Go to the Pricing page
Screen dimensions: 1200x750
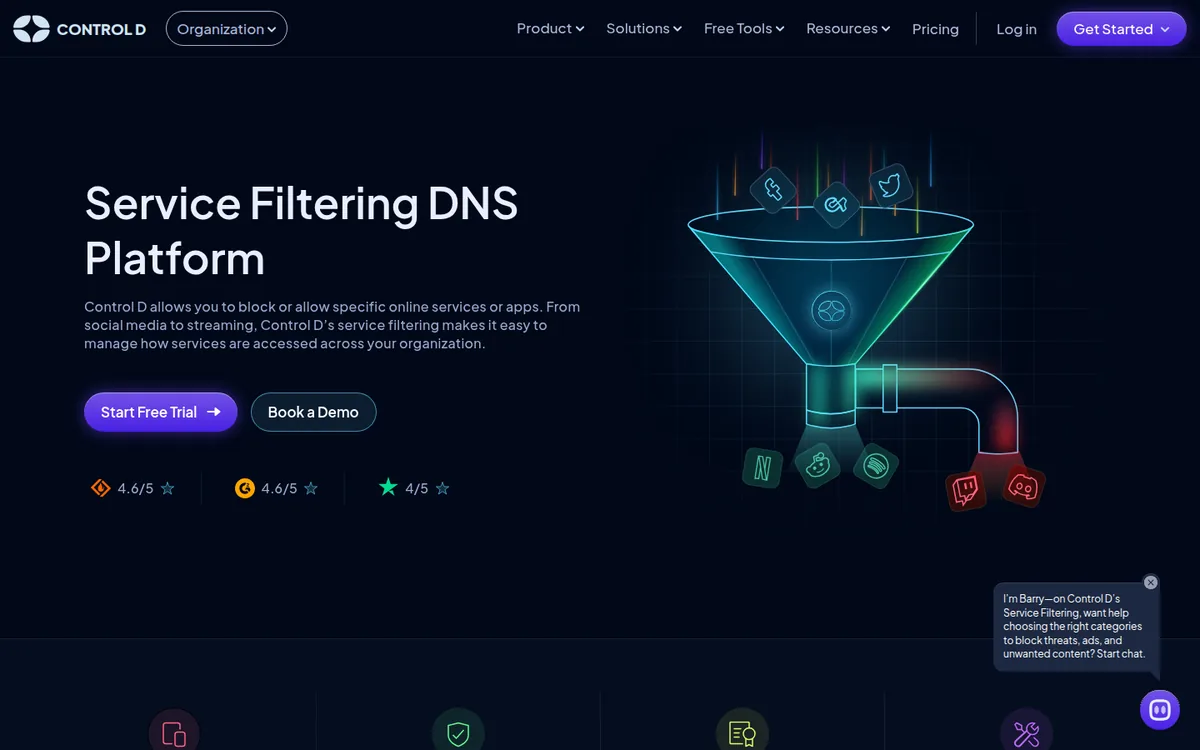pyautogui.click(x=935, y=29)
